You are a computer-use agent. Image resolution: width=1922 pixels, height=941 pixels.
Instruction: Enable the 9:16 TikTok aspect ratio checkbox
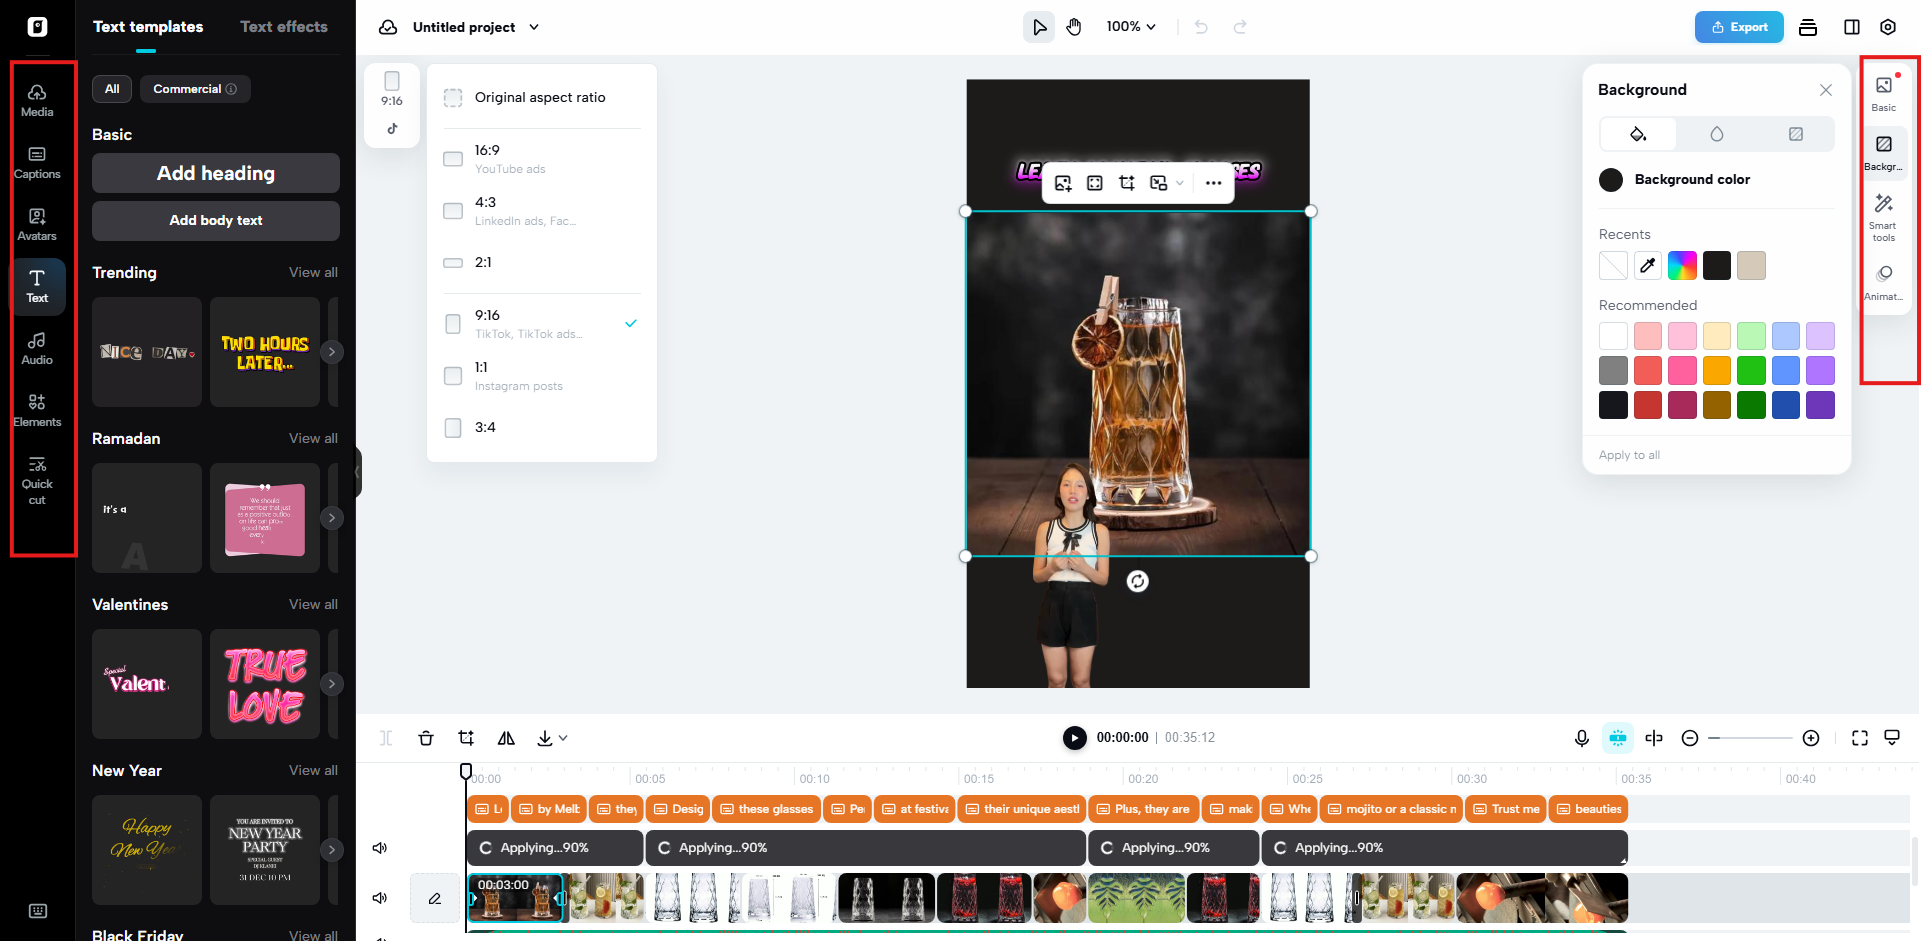[x=452, y=323]
